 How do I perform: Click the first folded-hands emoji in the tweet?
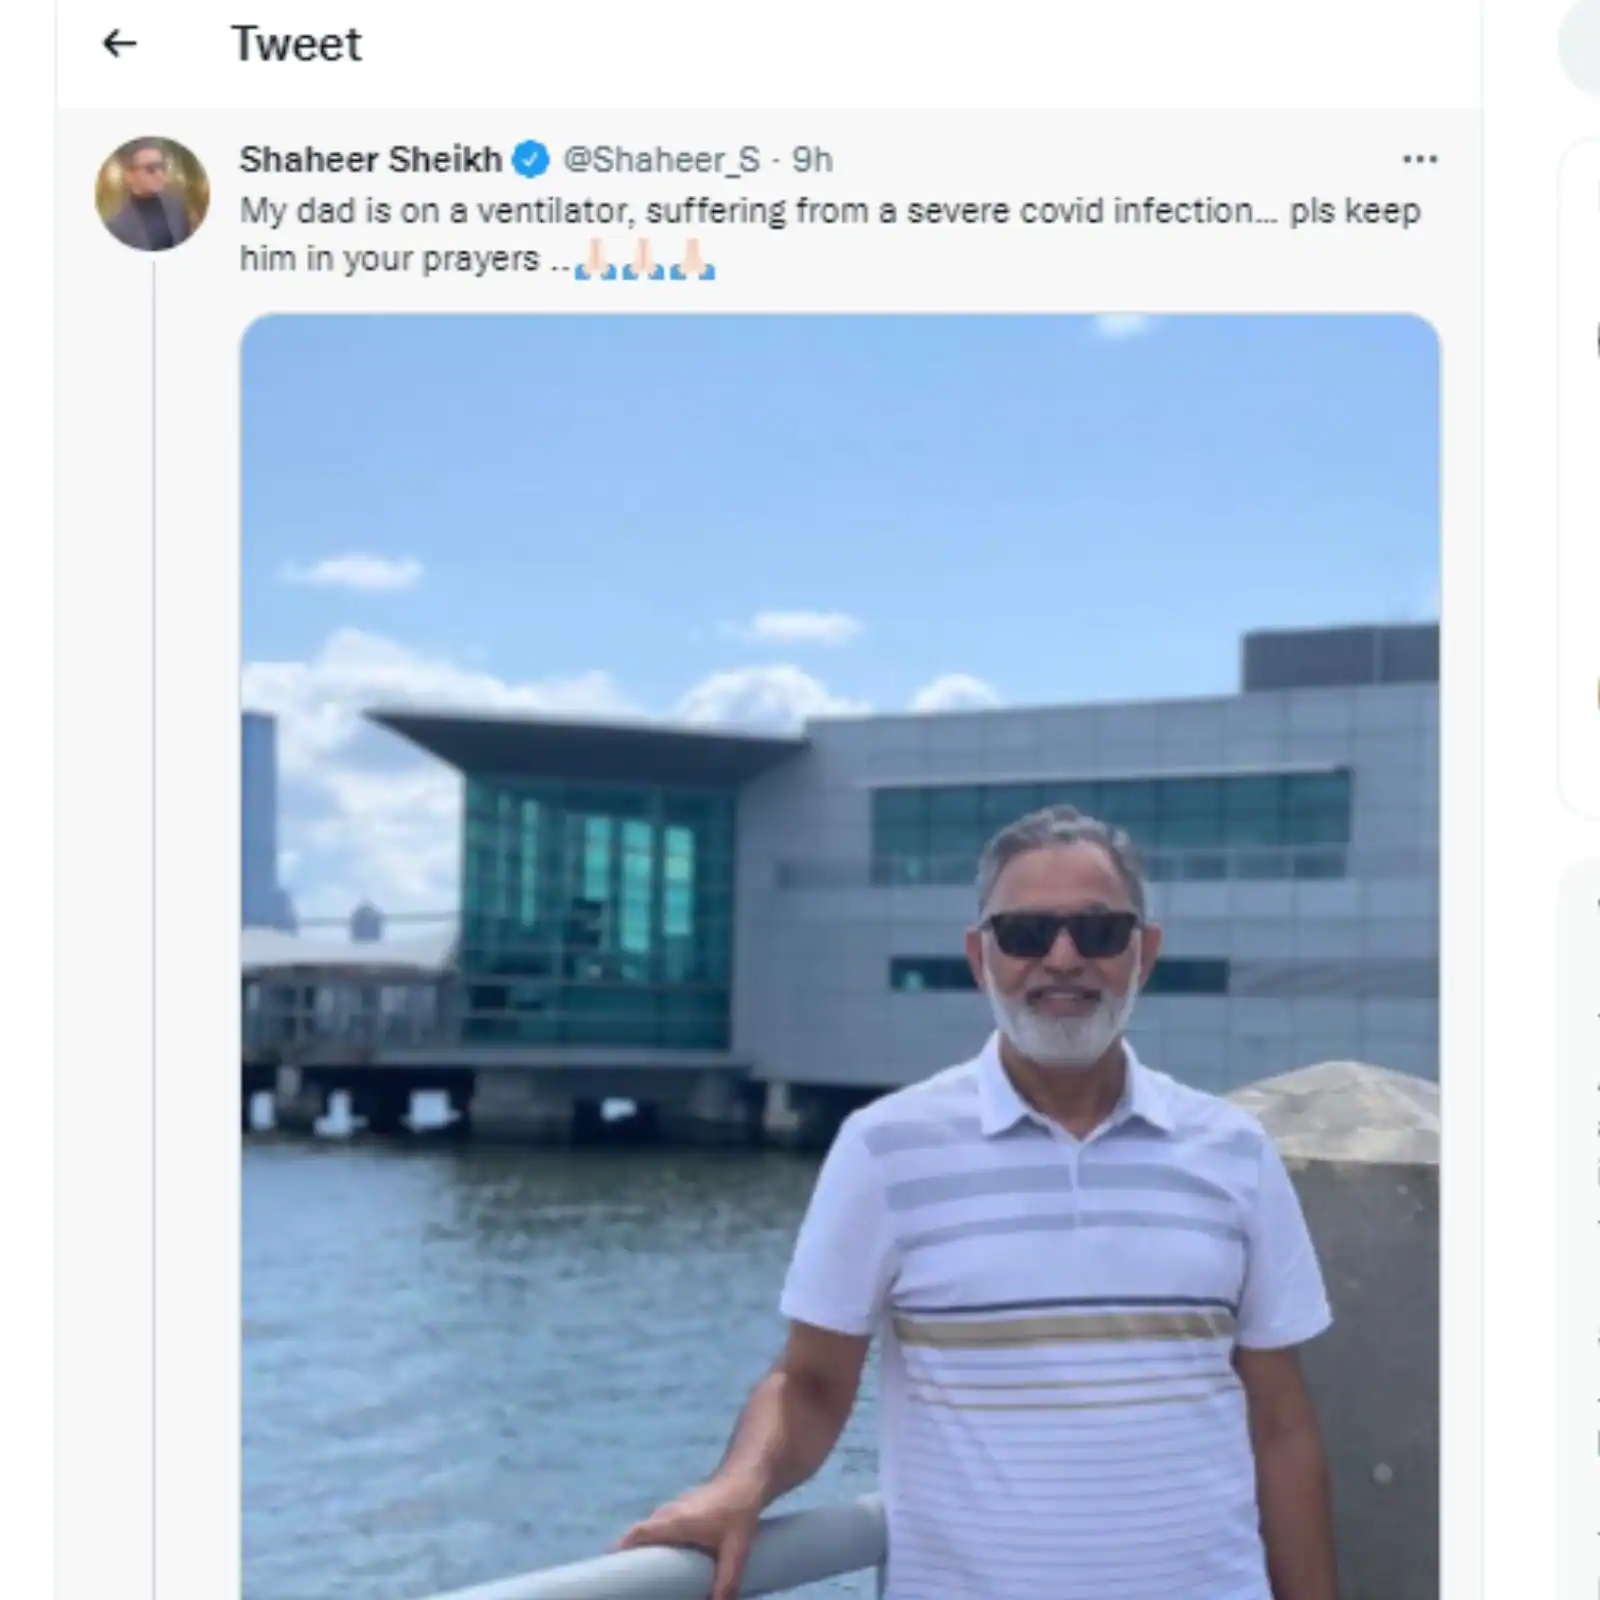[x=595, y=259]
